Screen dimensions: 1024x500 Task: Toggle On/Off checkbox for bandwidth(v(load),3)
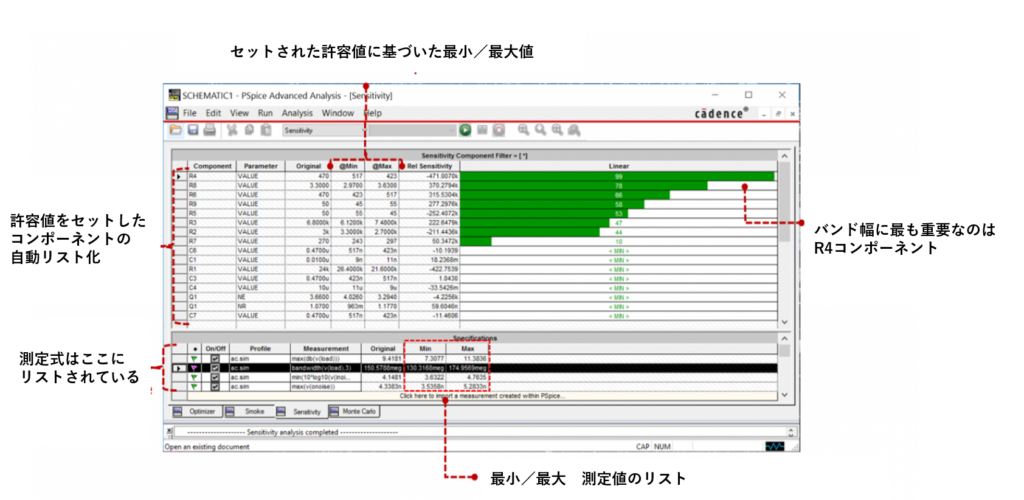(214, 368)
